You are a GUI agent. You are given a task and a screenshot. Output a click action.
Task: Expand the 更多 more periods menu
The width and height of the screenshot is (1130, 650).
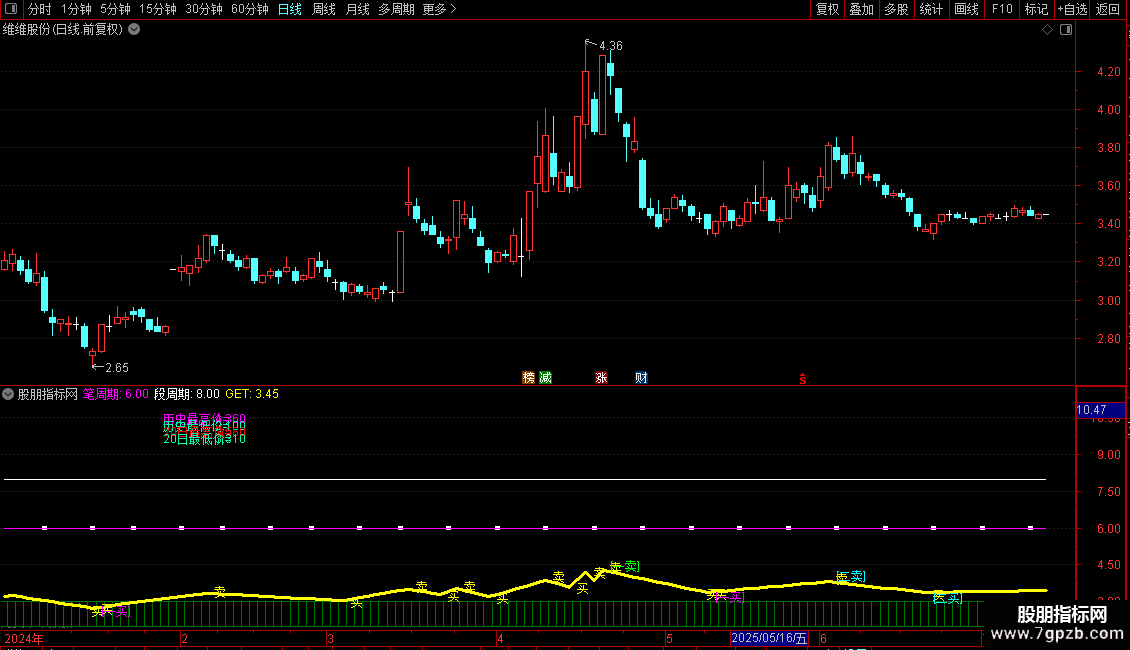click(439, 9)
